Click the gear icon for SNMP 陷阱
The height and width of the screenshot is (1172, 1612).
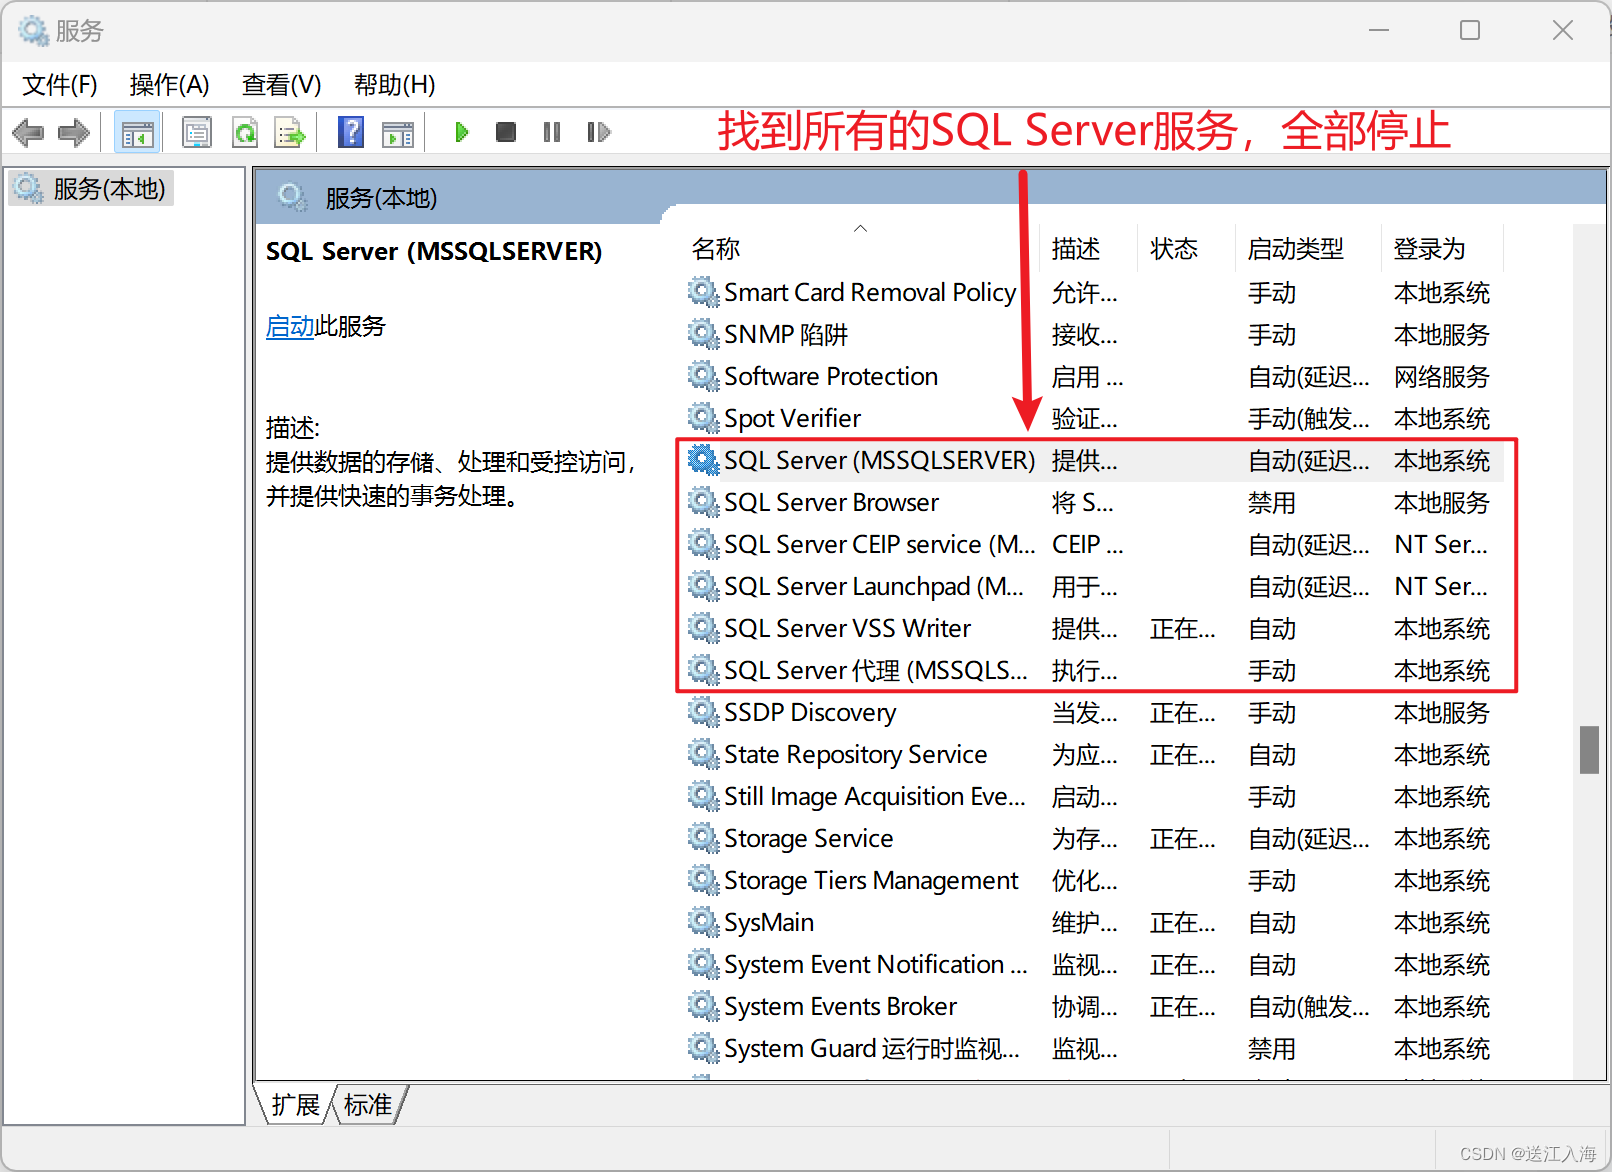pyautogui.click(x=703, y=334)
